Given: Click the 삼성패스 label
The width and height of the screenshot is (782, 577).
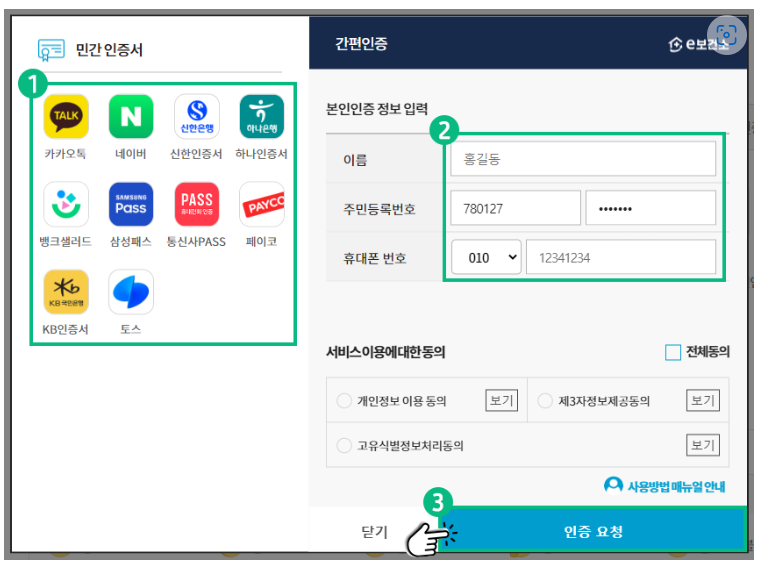Looking at the screenshot, I should click(131, 241).
